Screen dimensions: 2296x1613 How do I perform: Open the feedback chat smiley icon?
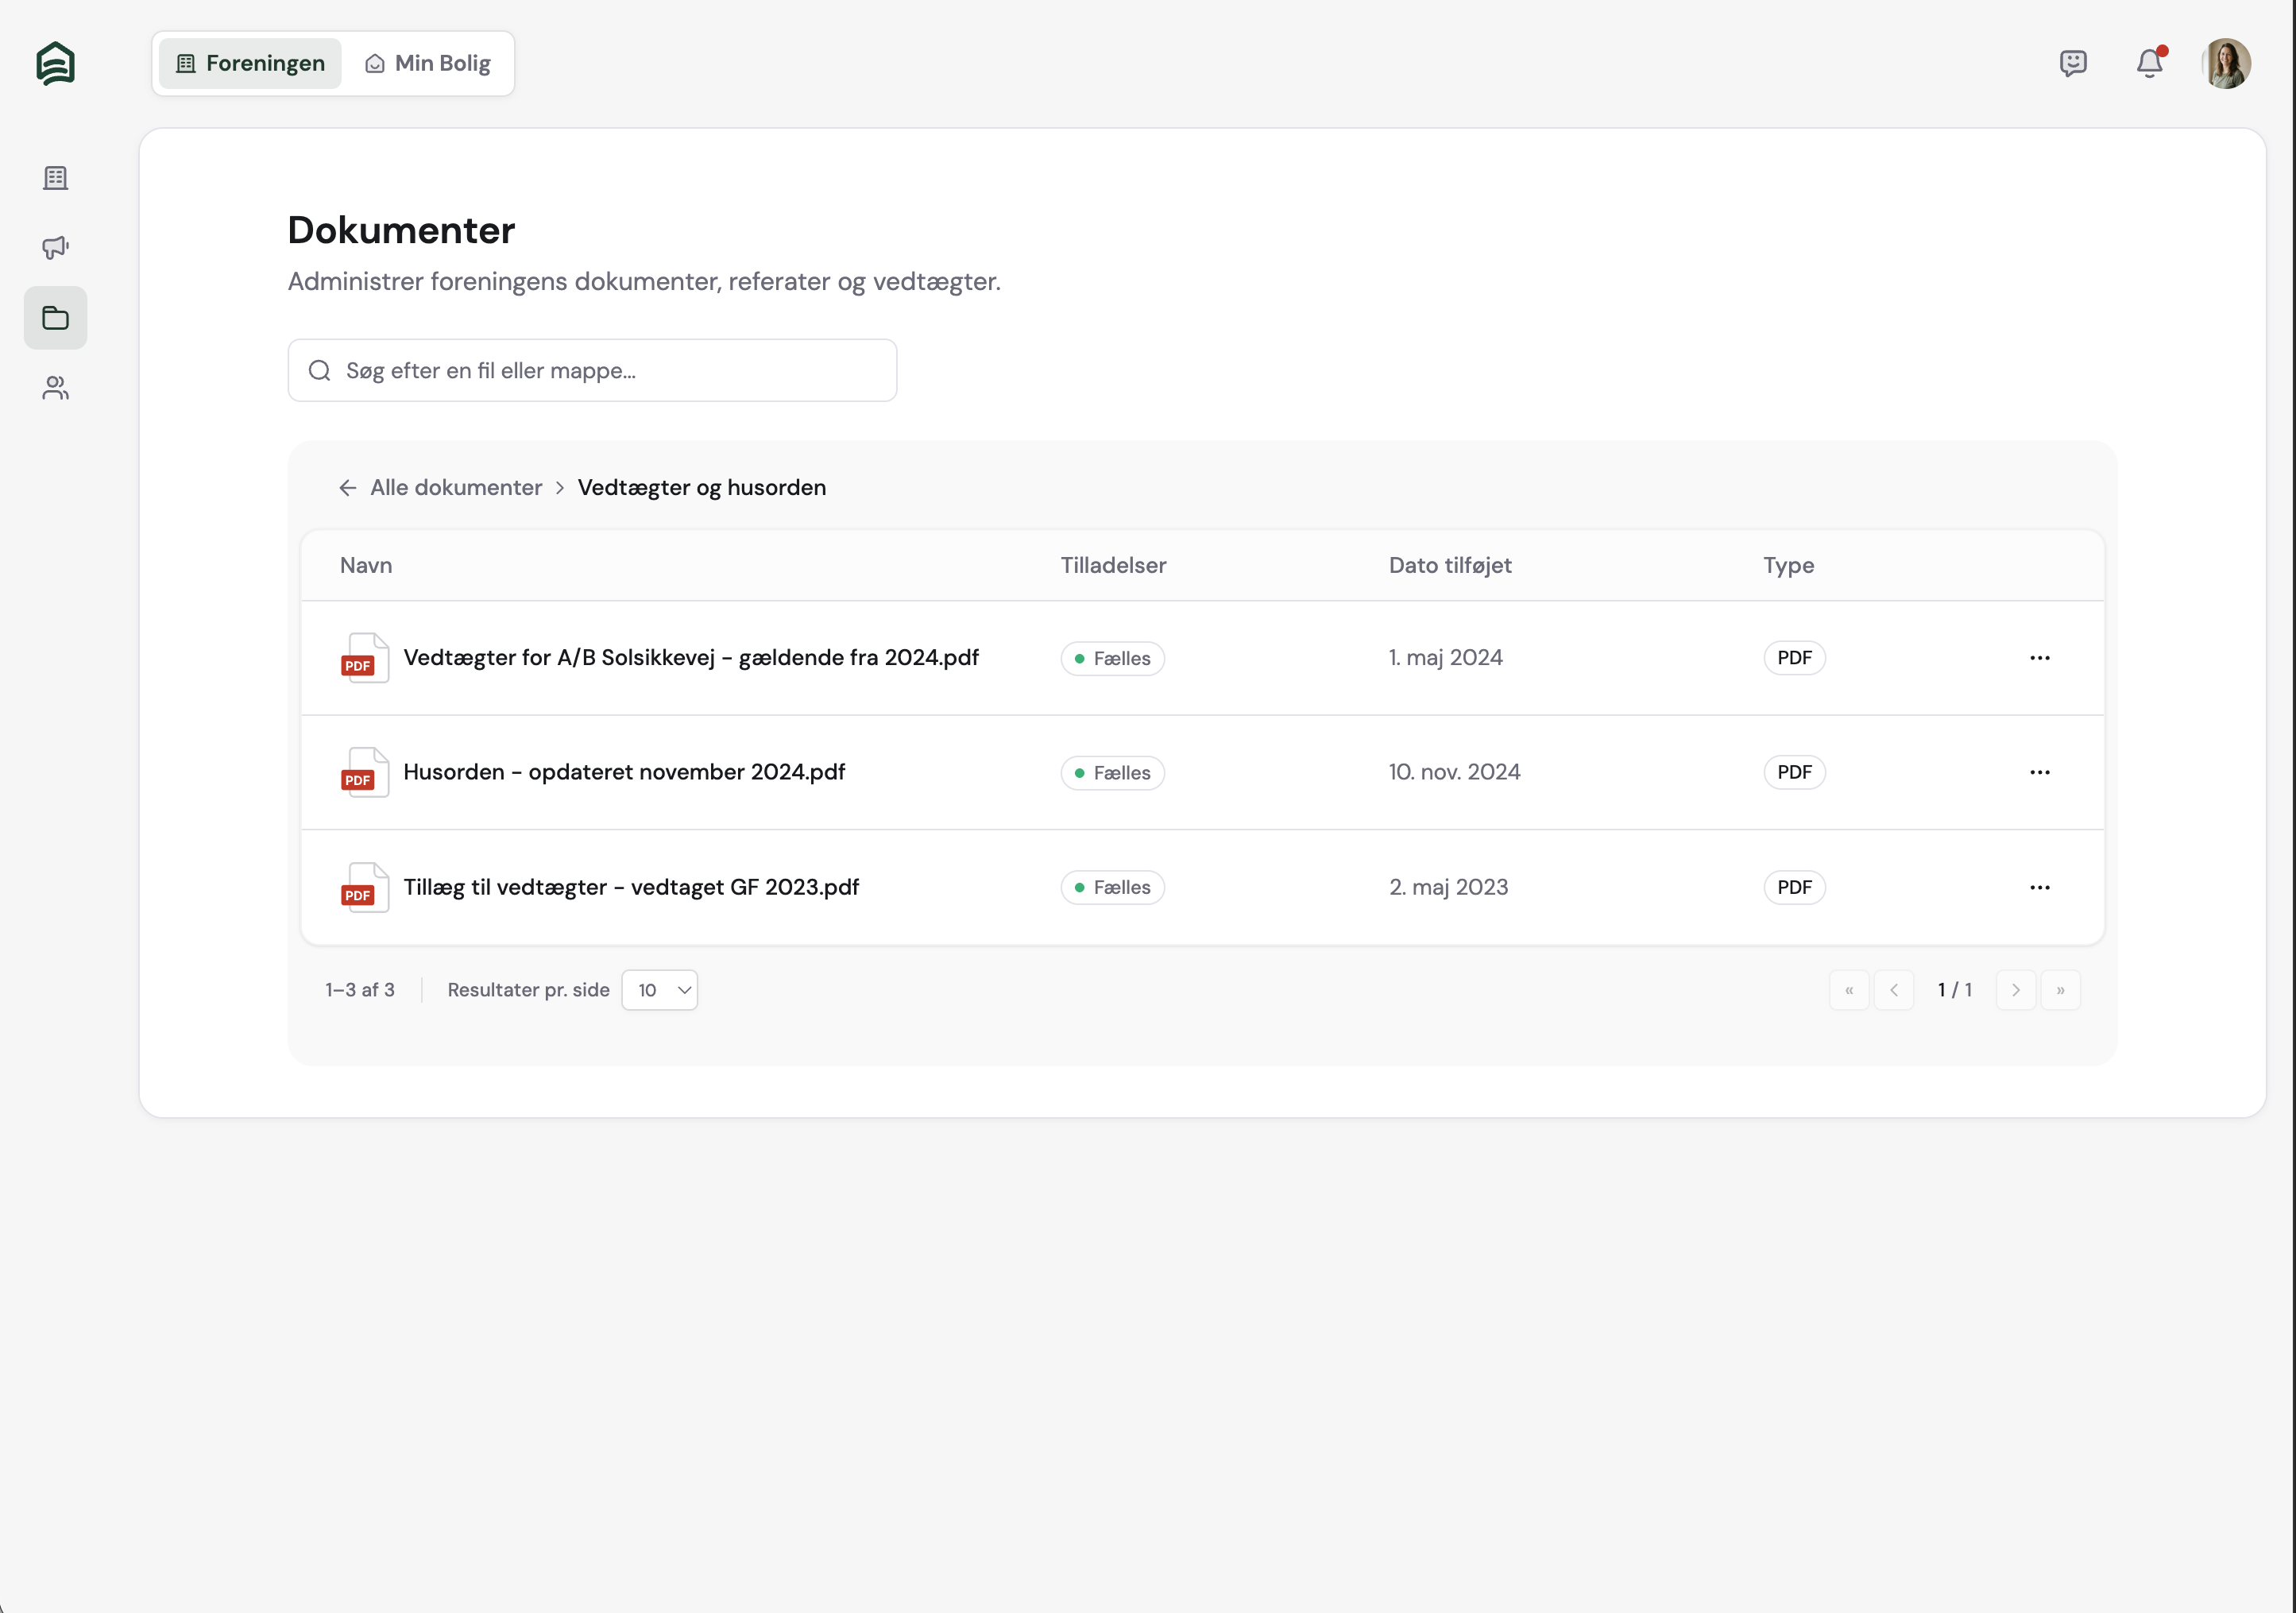pos(2073,64)
